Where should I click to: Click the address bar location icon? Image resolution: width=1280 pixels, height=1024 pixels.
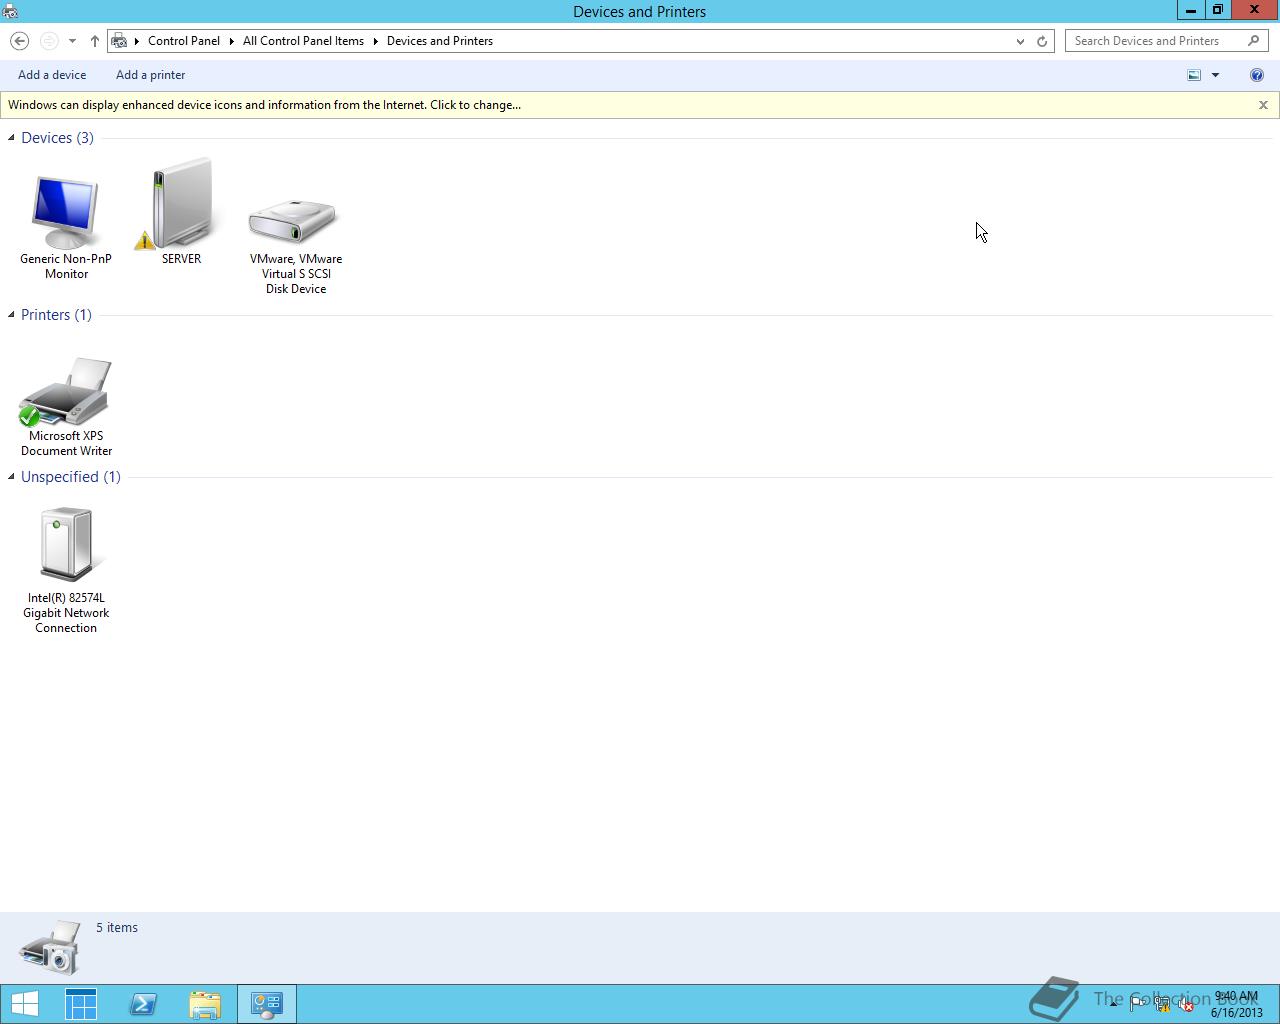(x=120, y=41)
